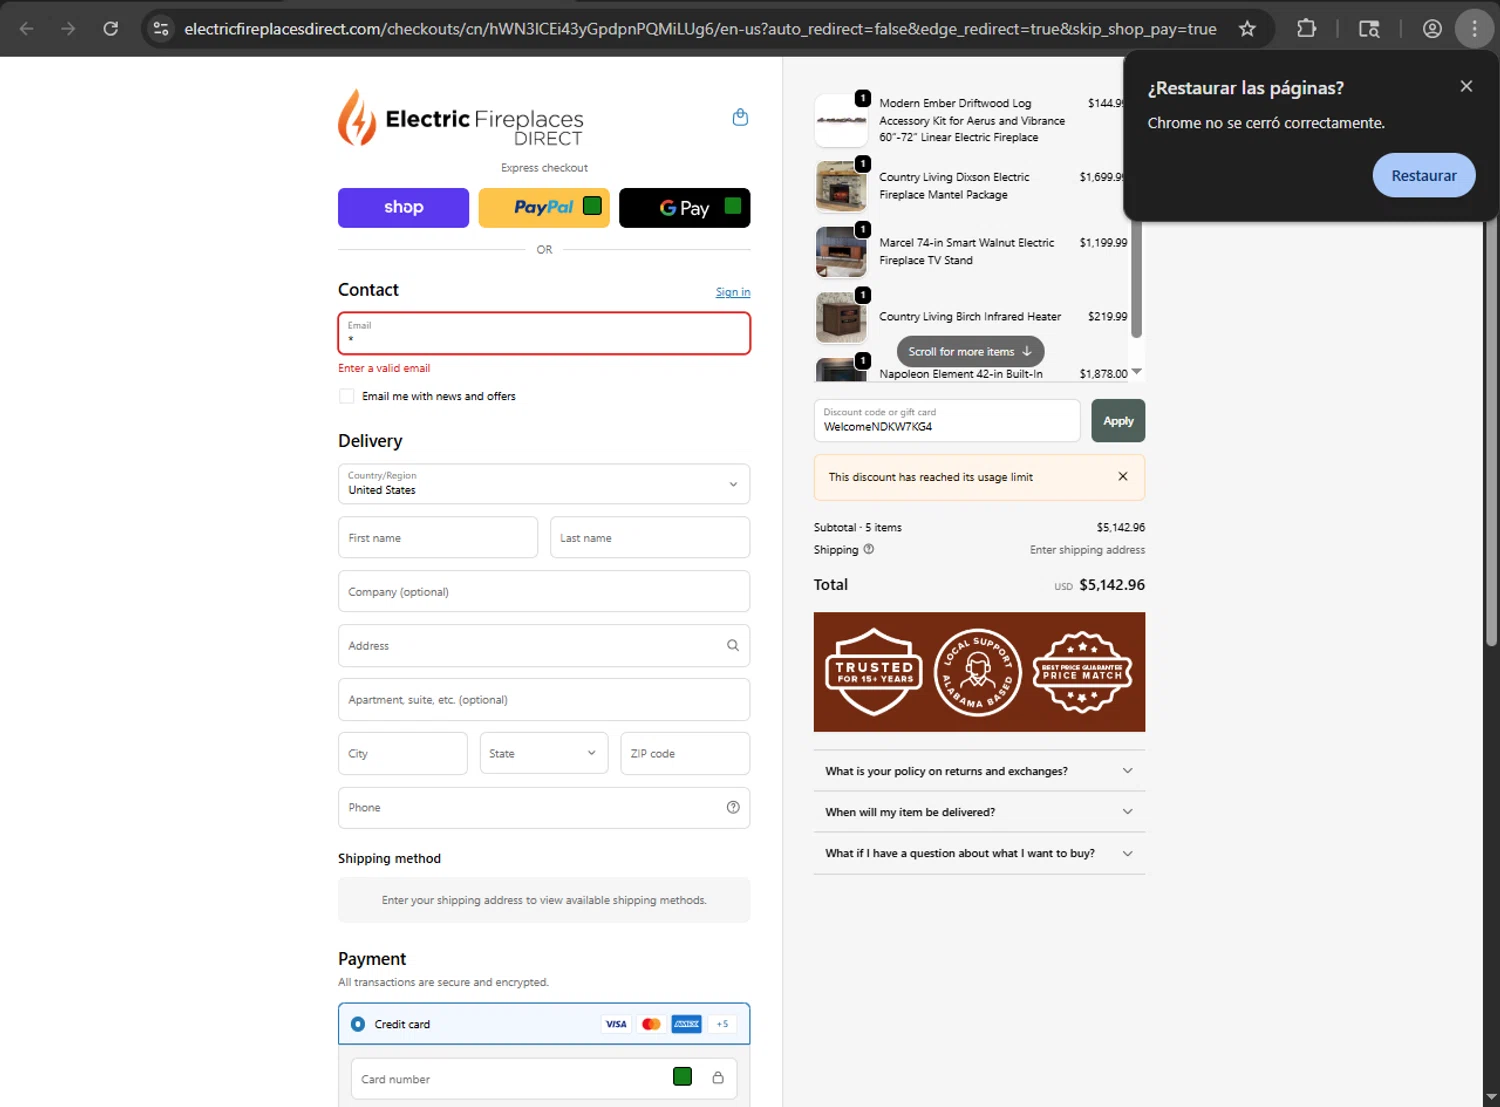Image resolution: width=1500 pixels, height=1107 pixels.
Task: Open the Chrome three-dot menu
Action: (1474, 29)
